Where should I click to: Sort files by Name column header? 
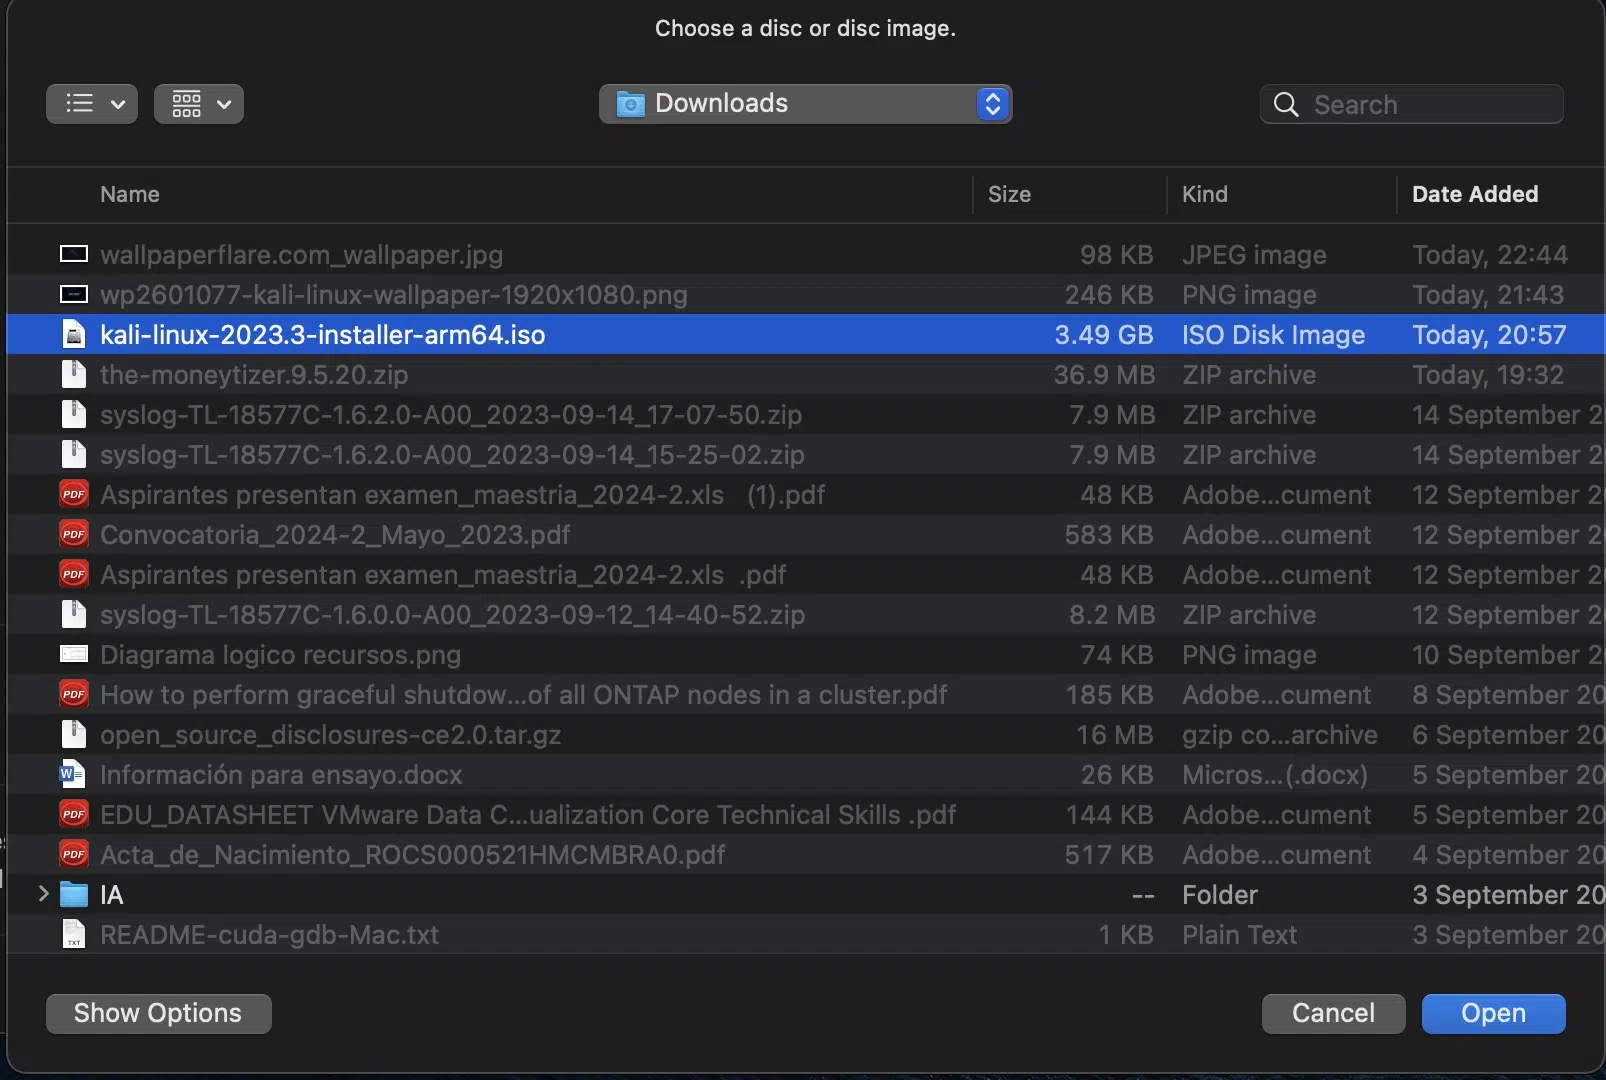point(130,195)
